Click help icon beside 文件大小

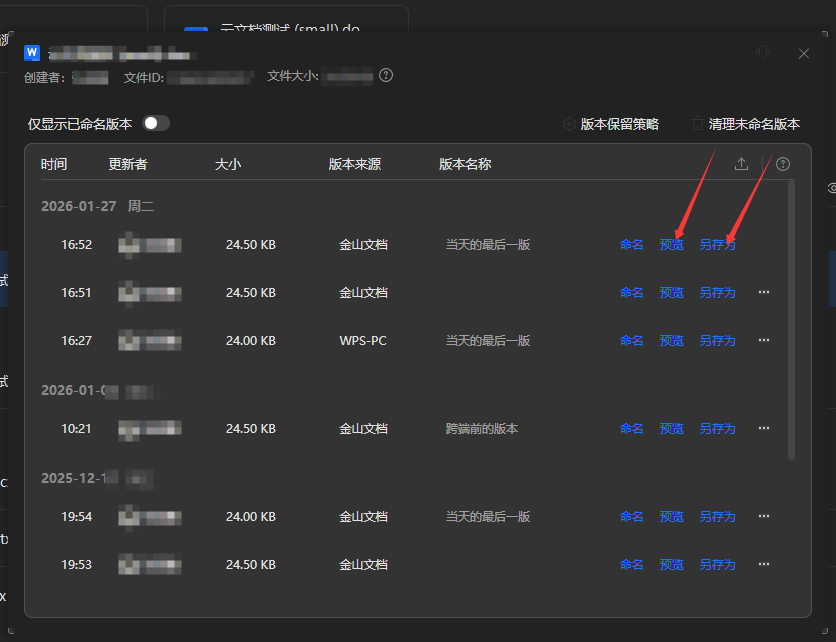pyautogui.click(x=386, y=76)
